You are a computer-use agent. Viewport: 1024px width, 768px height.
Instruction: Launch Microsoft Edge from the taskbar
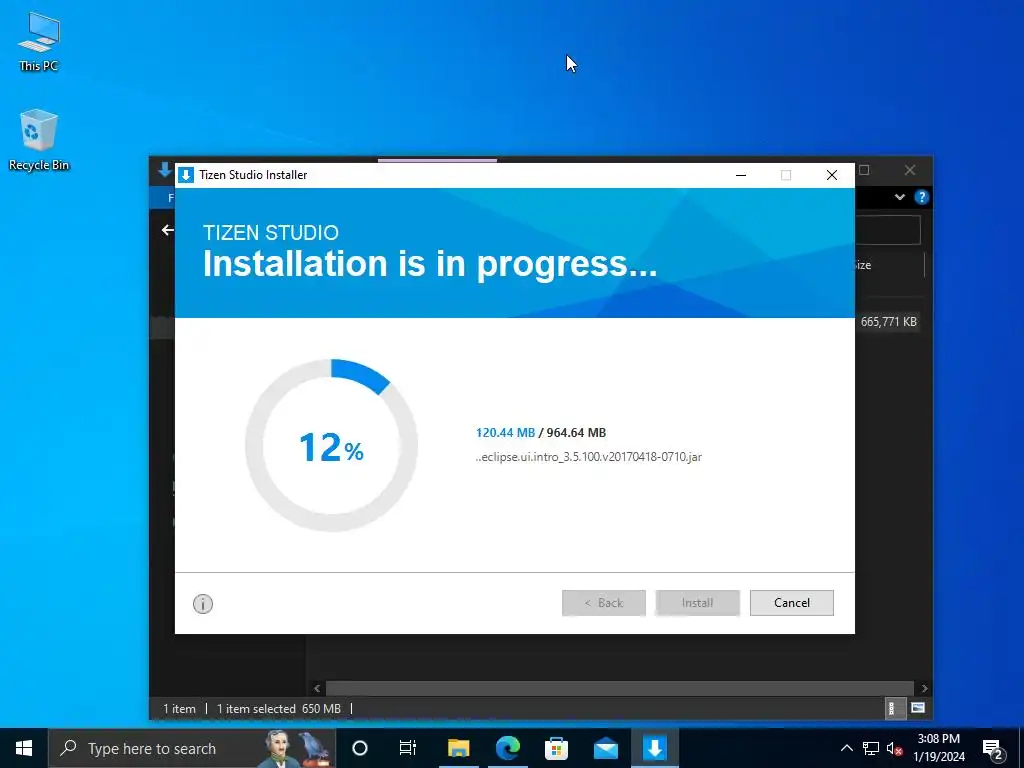(507, 748)
